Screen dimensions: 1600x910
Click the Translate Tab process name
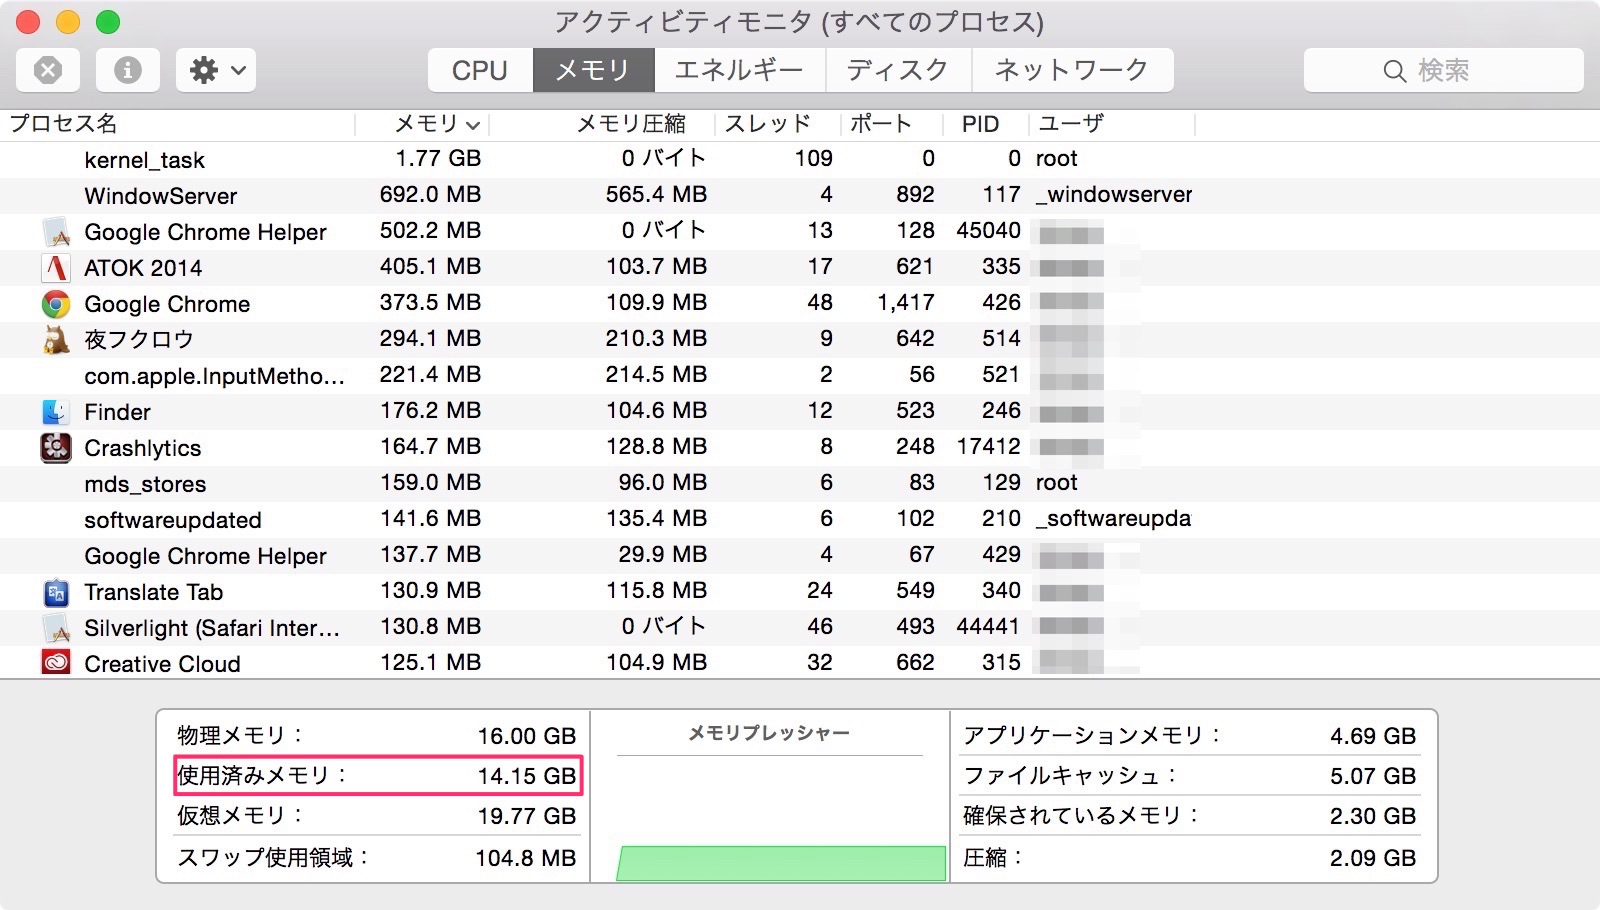point(154,592)
